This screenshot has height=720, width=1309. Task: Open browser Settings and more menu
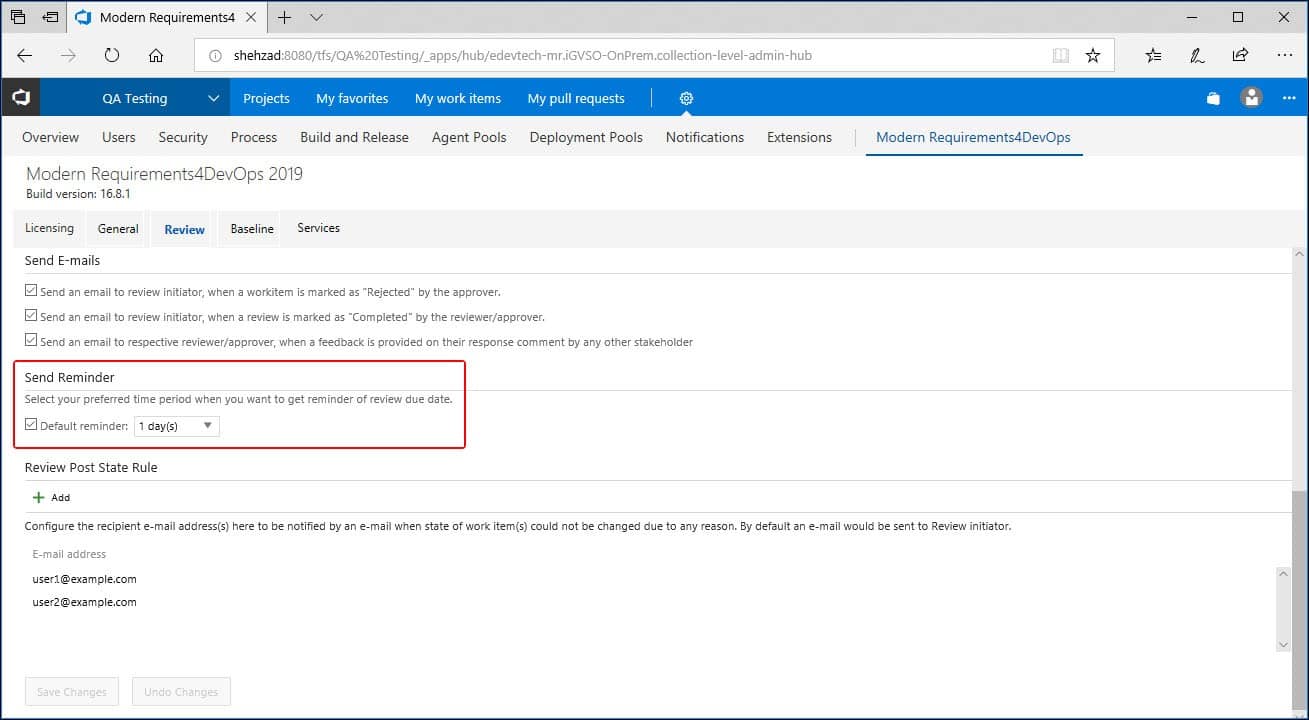(x=1283, y=56)
